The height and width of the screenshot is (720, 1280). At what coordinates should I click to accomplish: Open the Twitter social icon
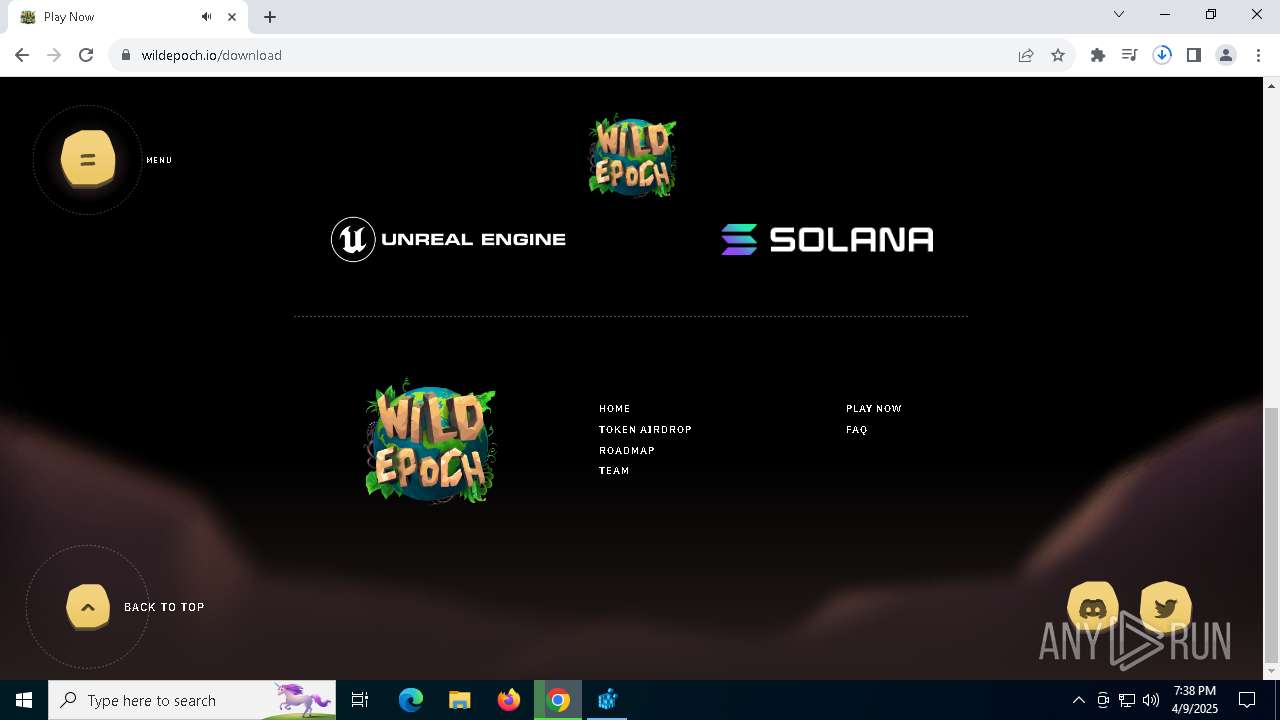point(1165,607)
